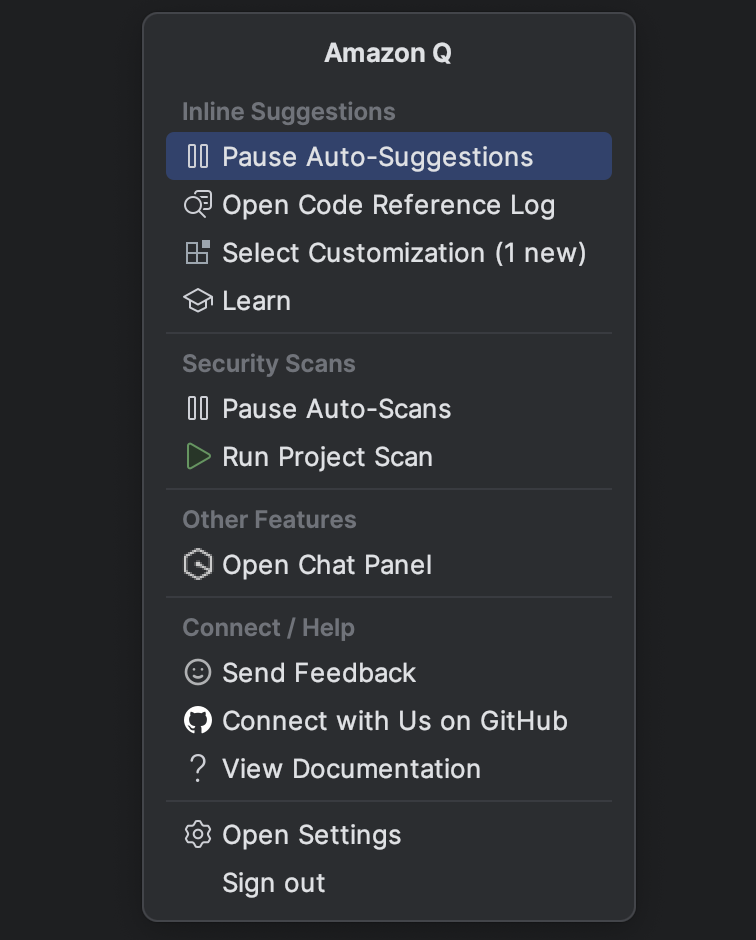The height and width of the screenshot is (940, 756).
Task: Click the magnifier icon for Open Code Reference Log
Action: tap(198, 204)
